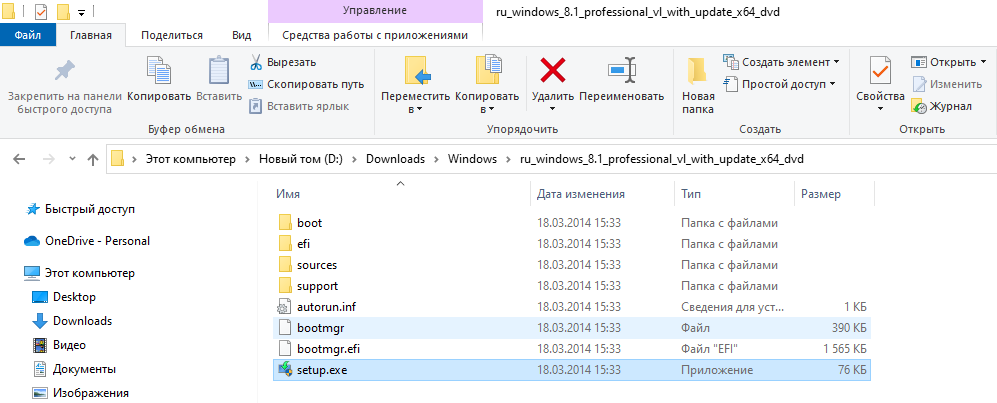Click the Файл "EFI" type cell
The width and height of the screenshot is (997, 403).
[710, 349]
